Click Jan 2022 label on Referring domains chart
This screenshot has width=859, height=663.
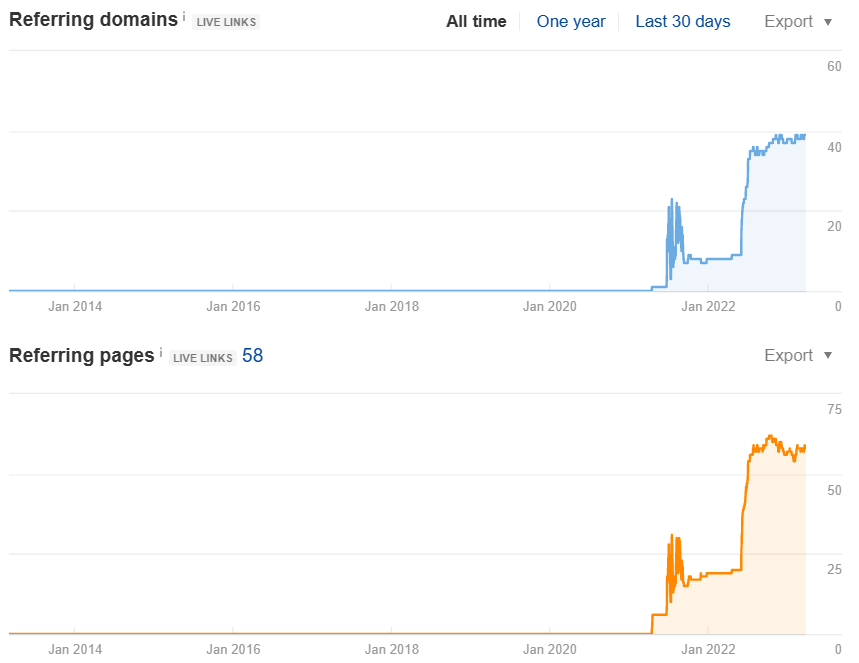coord(708,306)
